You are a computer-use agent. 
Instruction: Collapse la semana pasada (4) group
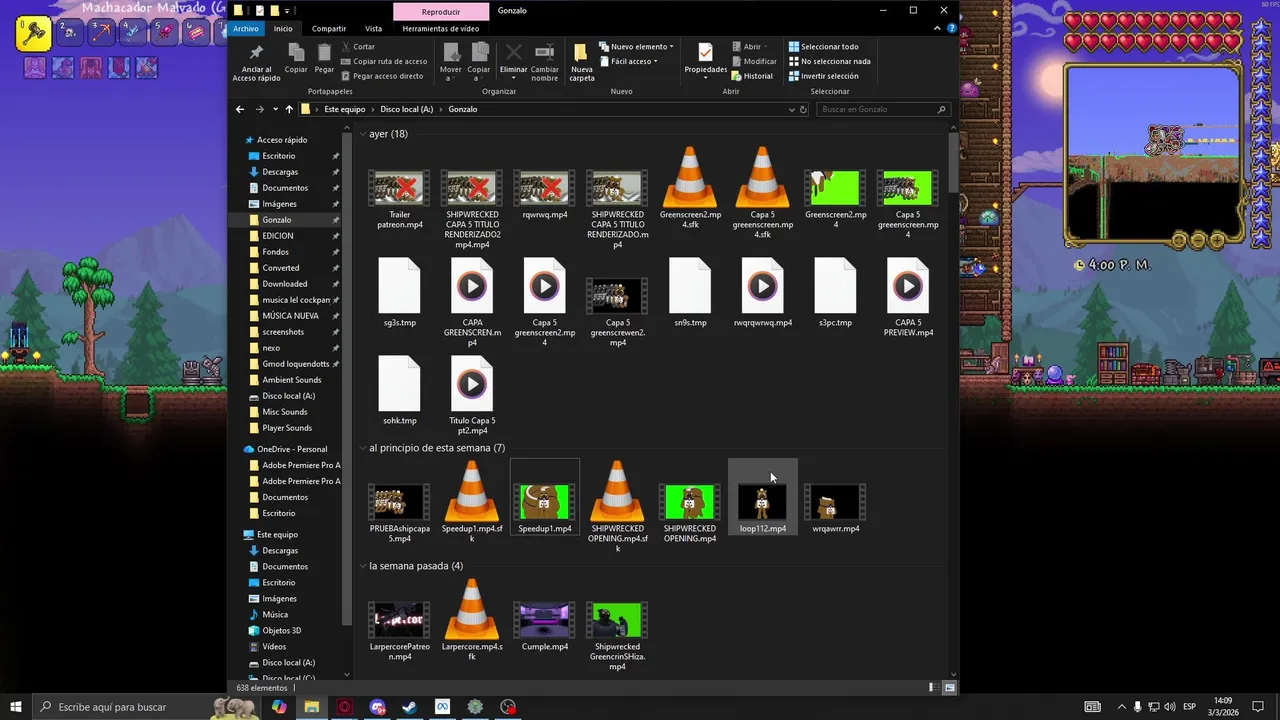(x=362, y=566)
